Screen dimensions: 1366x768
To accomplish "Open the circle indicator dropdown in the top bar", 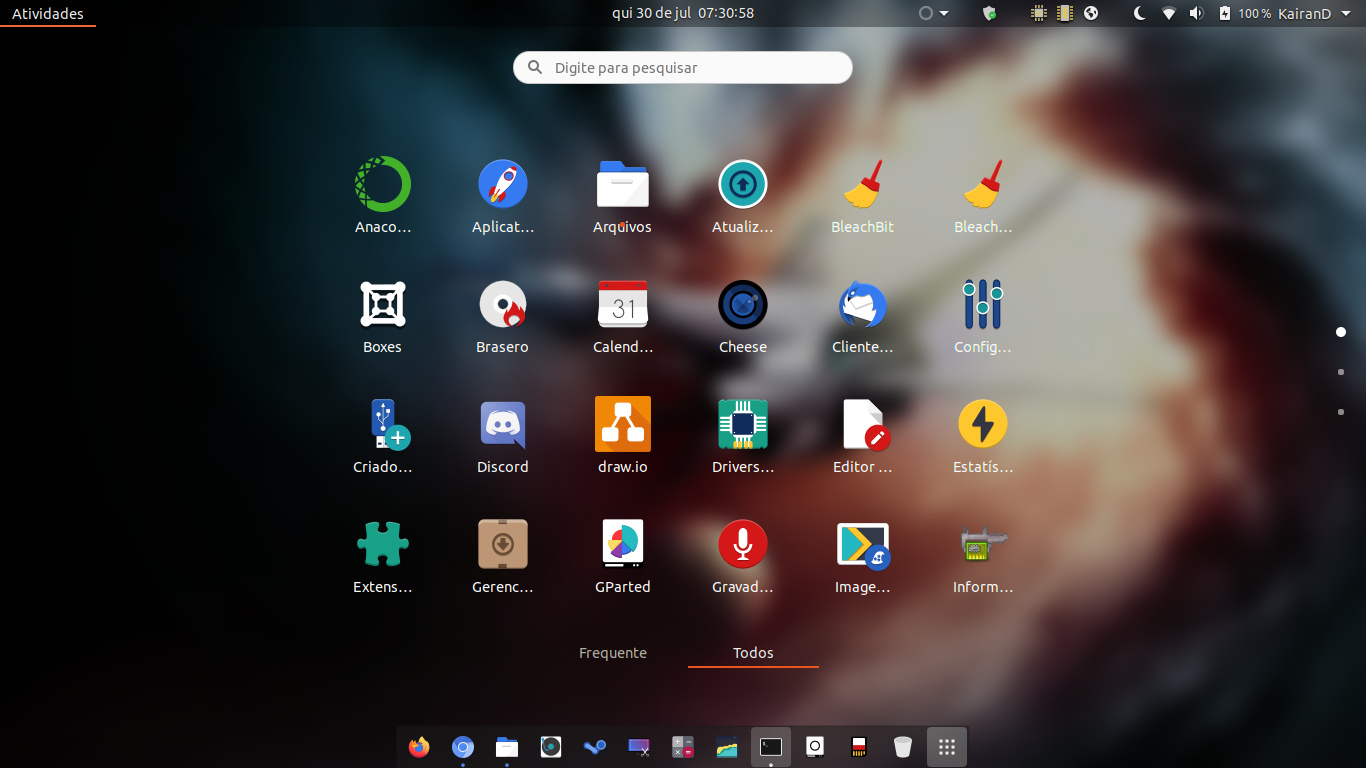I will pos(933,13).
